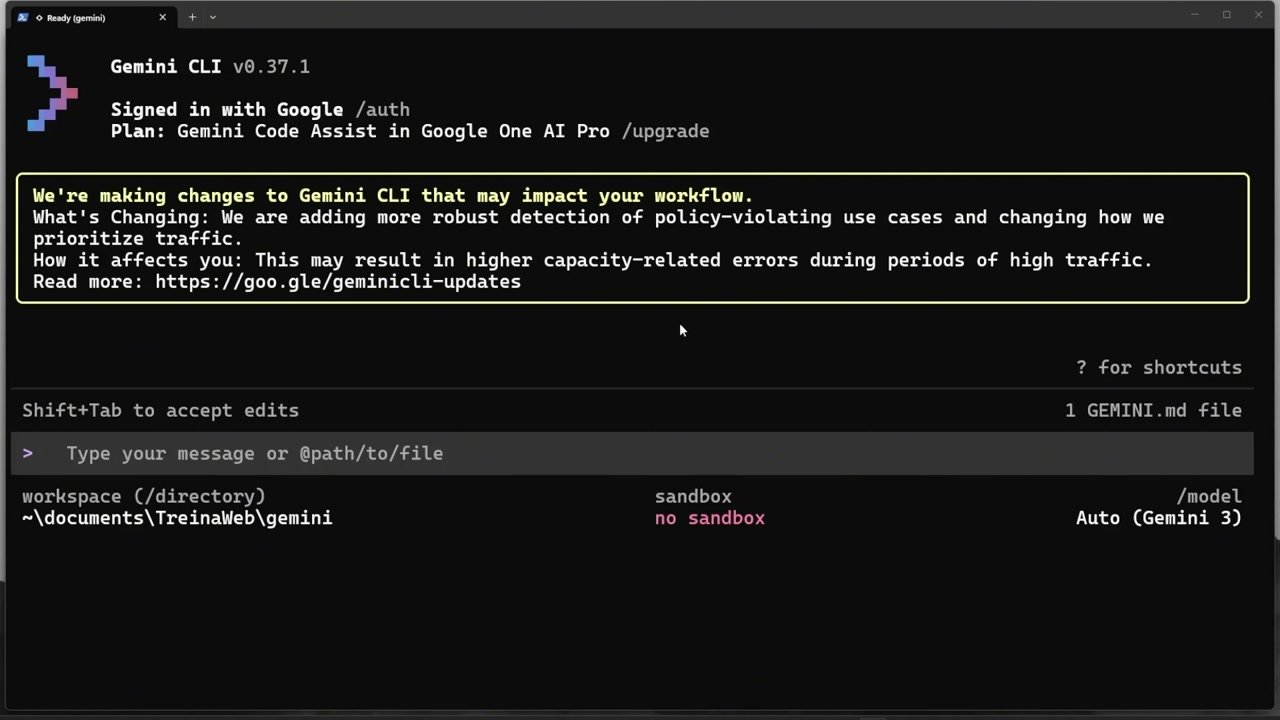Click the yellow workflow changes headline
Image resolution: width=1280 pixels, height=720 pixels.
[393, 196]
